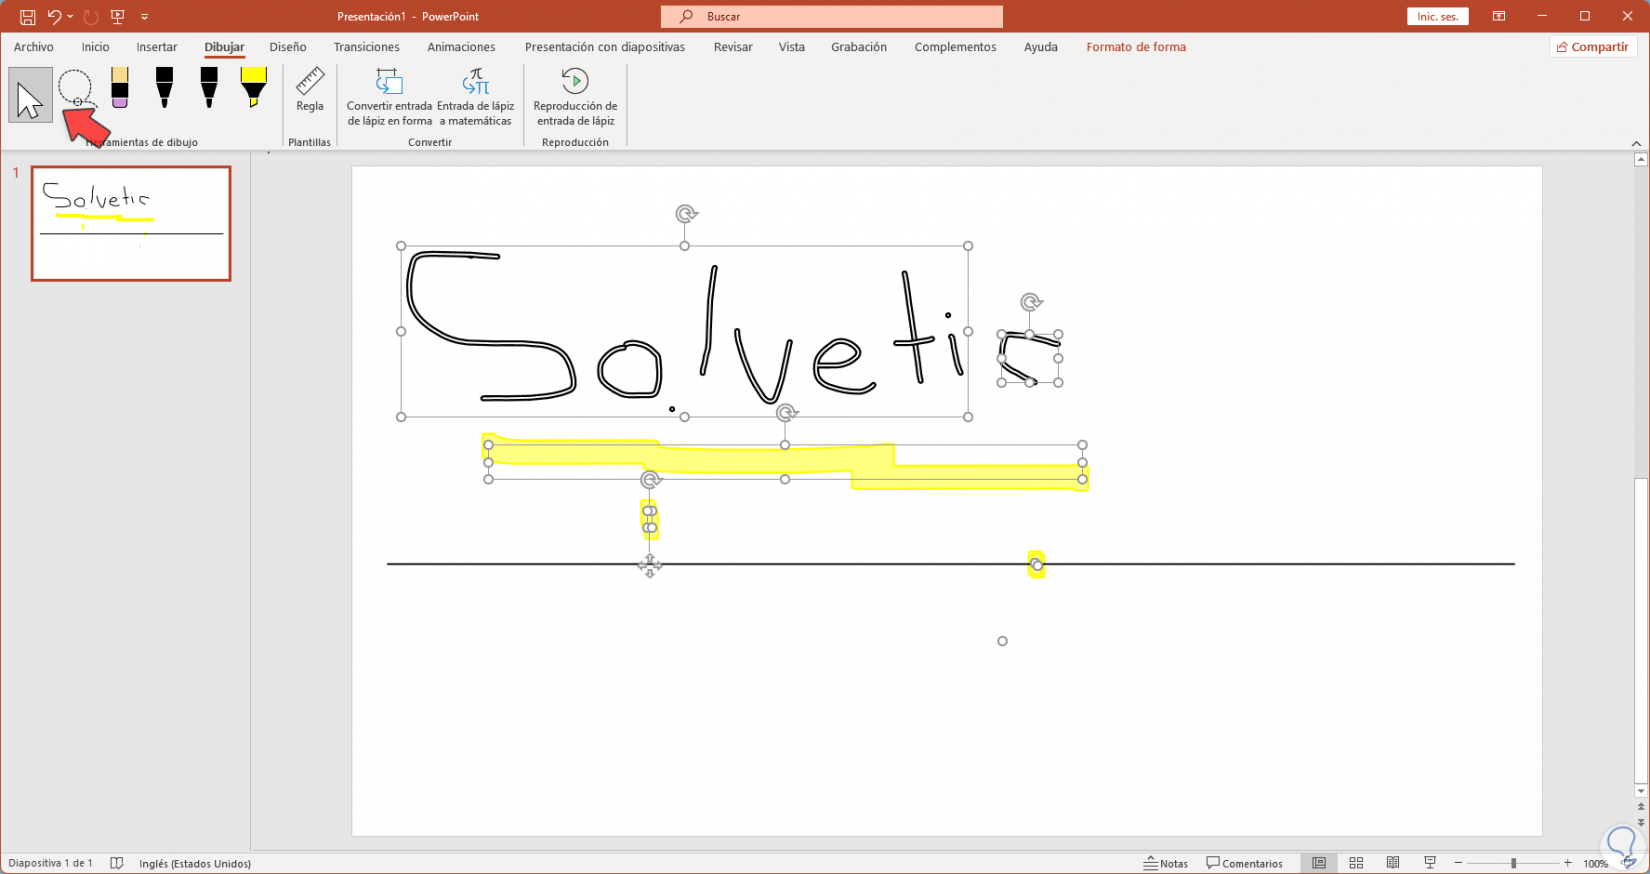This screenshot has width=1650, height=874.
Task: Click the Save icon in title bar
Action: tap(27, 17)
